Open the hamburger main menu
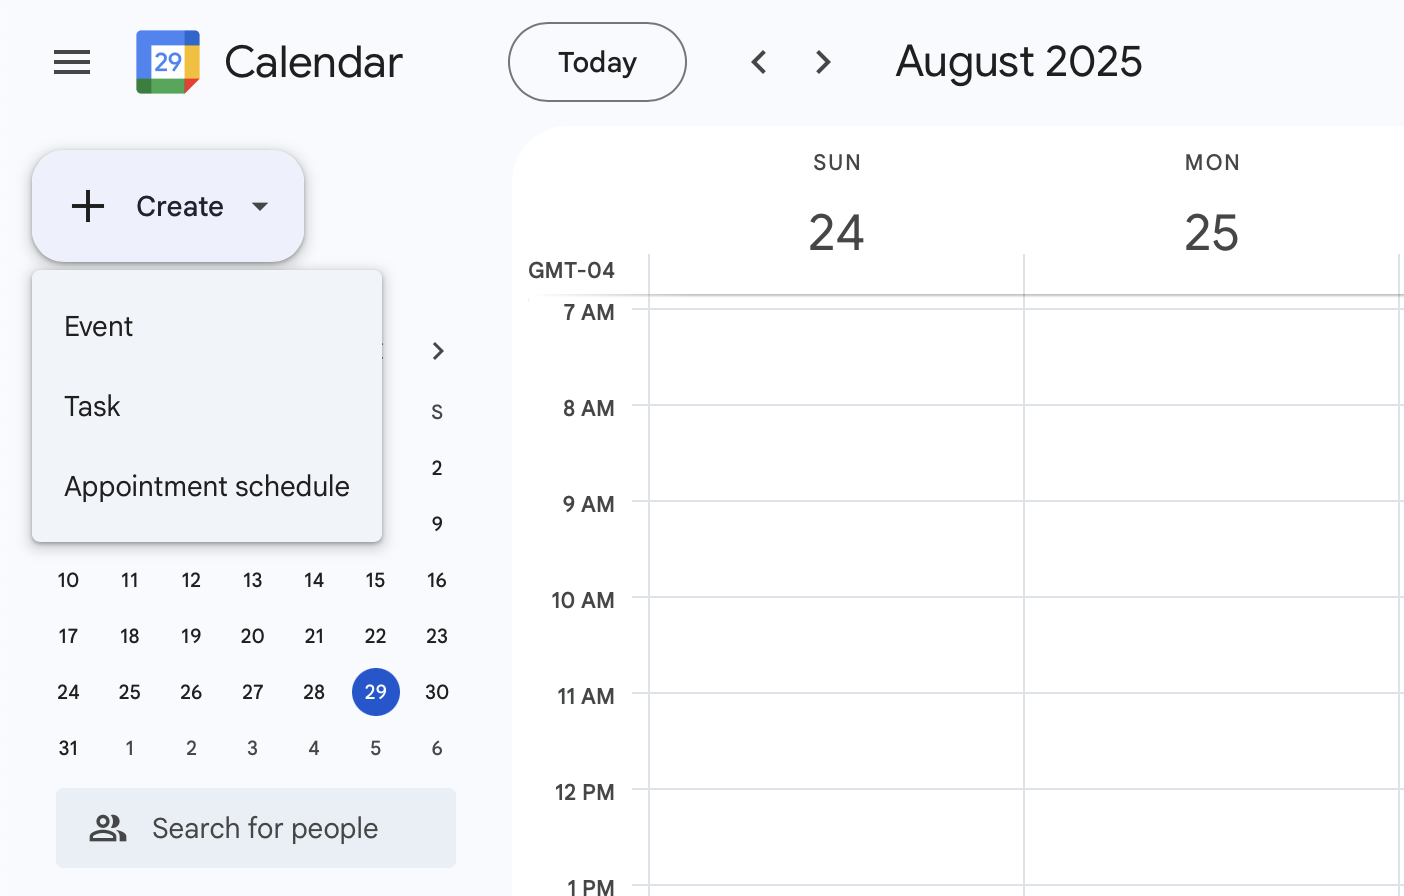 tap(72, 62)
